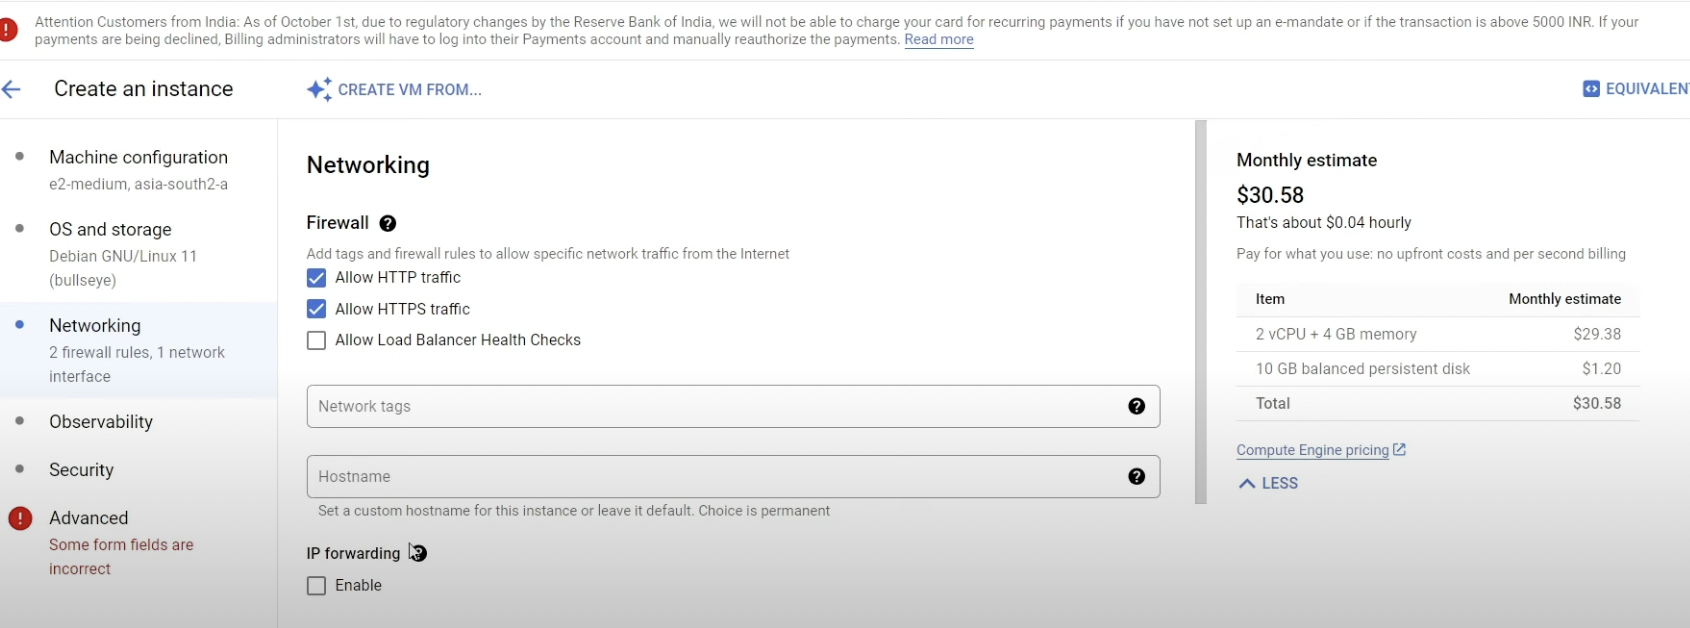
Task: Click the Equivalent code icon
Action: [x=1591, y=89]
